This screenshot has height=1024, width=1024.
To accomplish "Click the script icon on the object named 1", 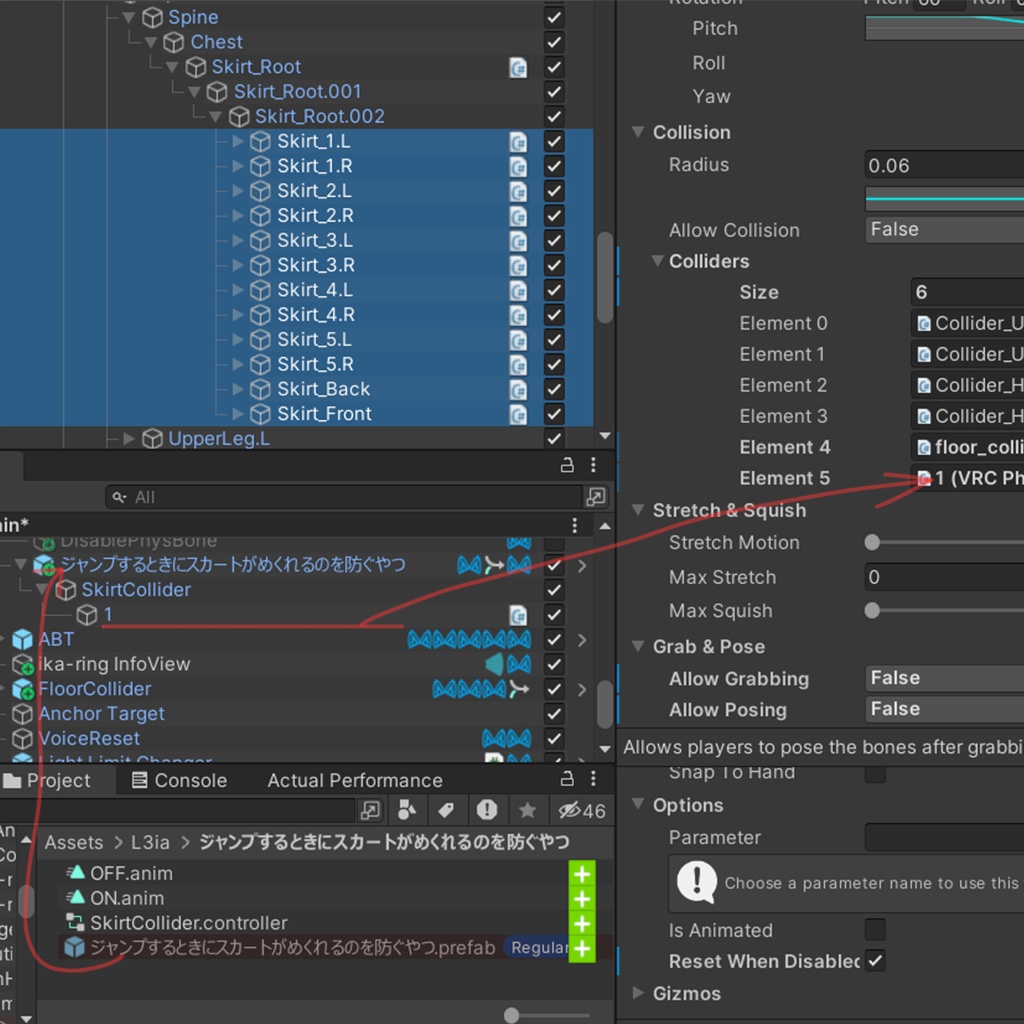I will point(518,615).
